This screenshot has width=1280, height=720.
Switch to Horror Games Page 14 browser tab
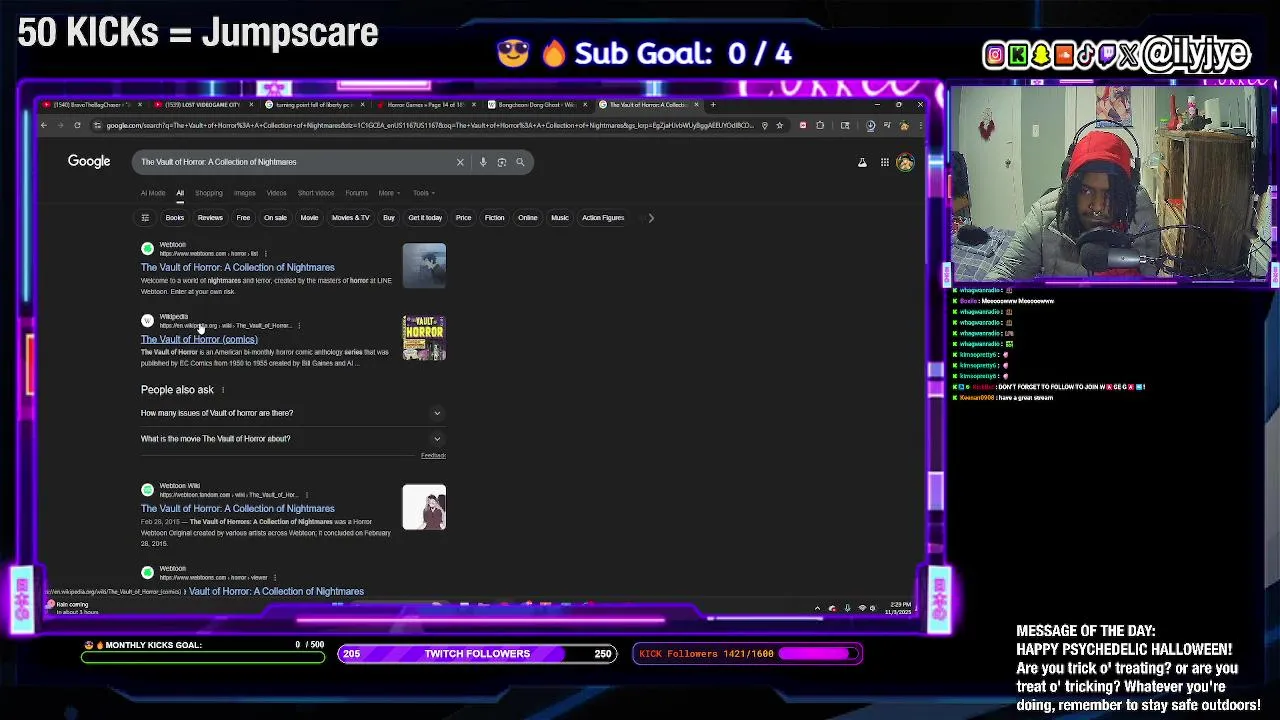pyautogui.click(x=425, y=105)
